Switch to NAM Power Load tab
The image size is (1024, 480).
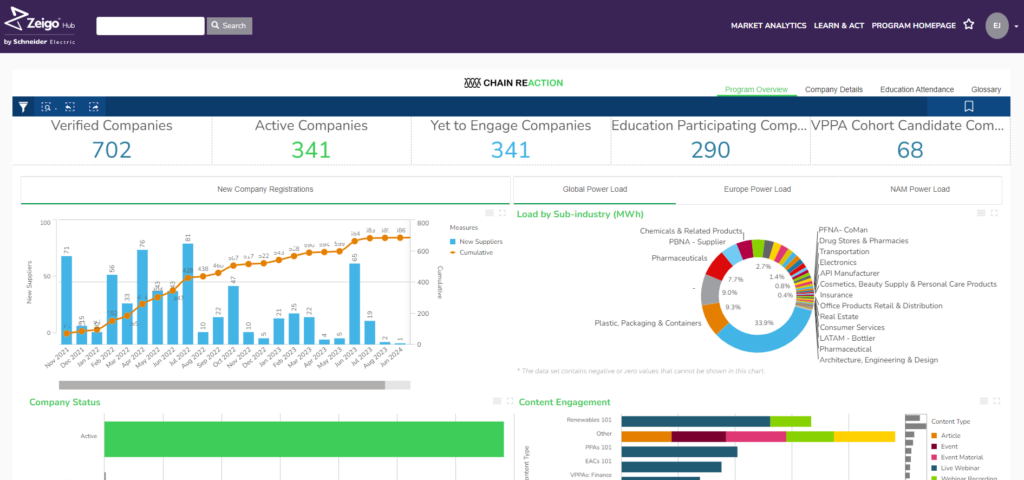click(920, 189)
